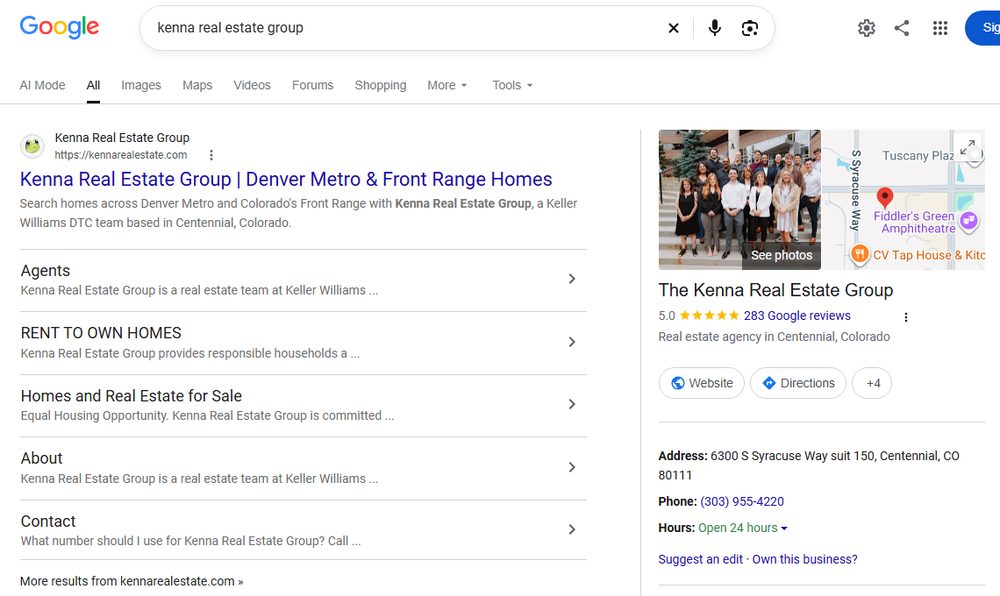Click the Fiddler's Green Amphitheatre map marker
This screenshot has width=1000, height=596.
point(969,221)
